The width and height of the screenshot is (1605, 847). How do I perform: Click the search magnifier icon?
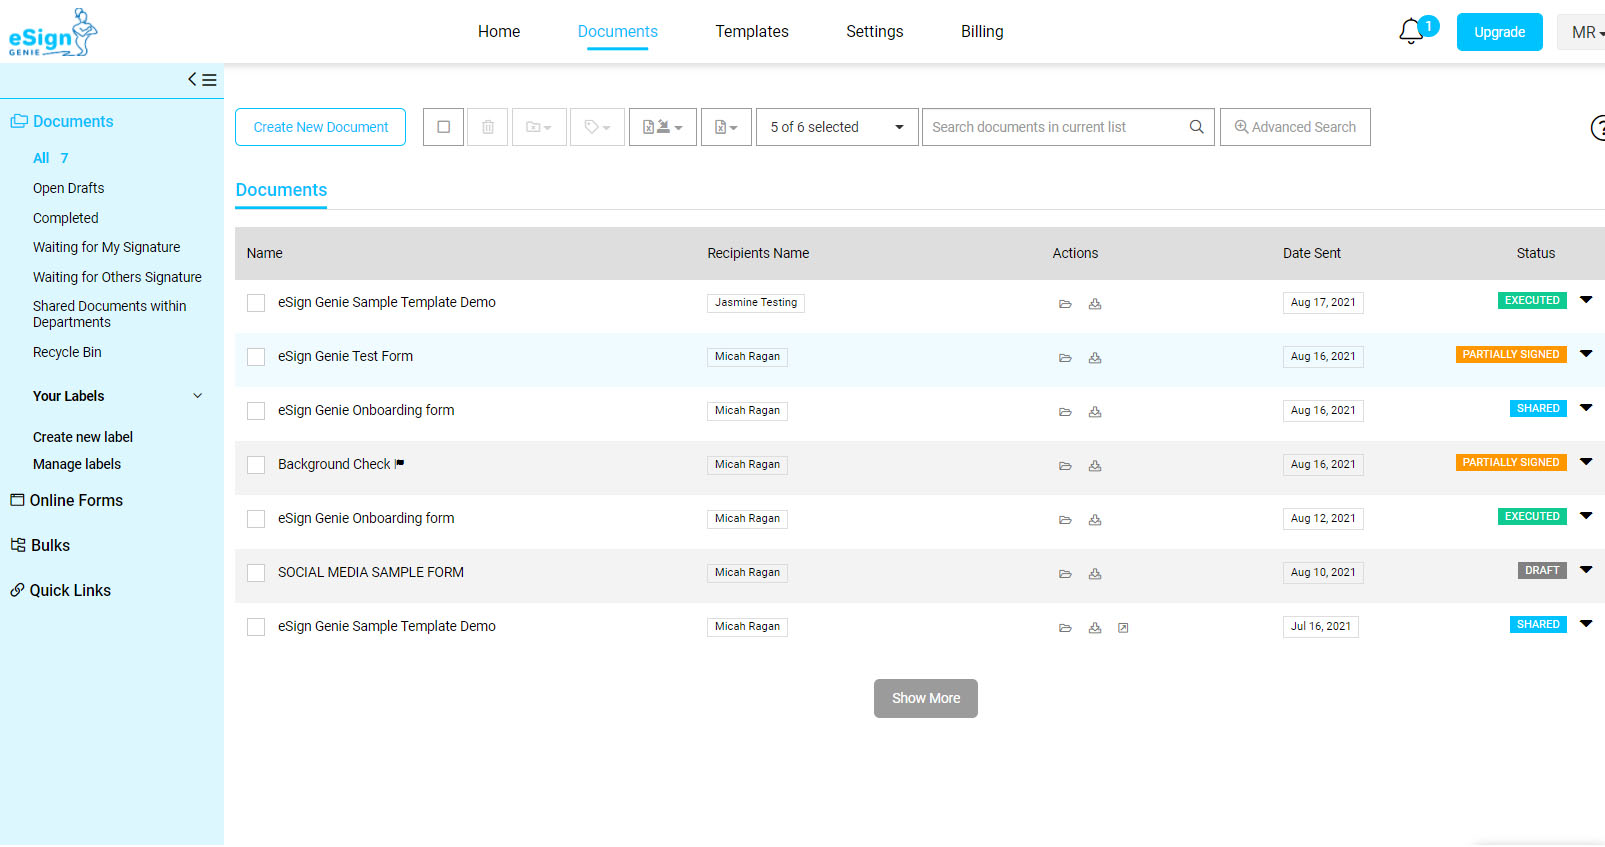[1196, 127]
